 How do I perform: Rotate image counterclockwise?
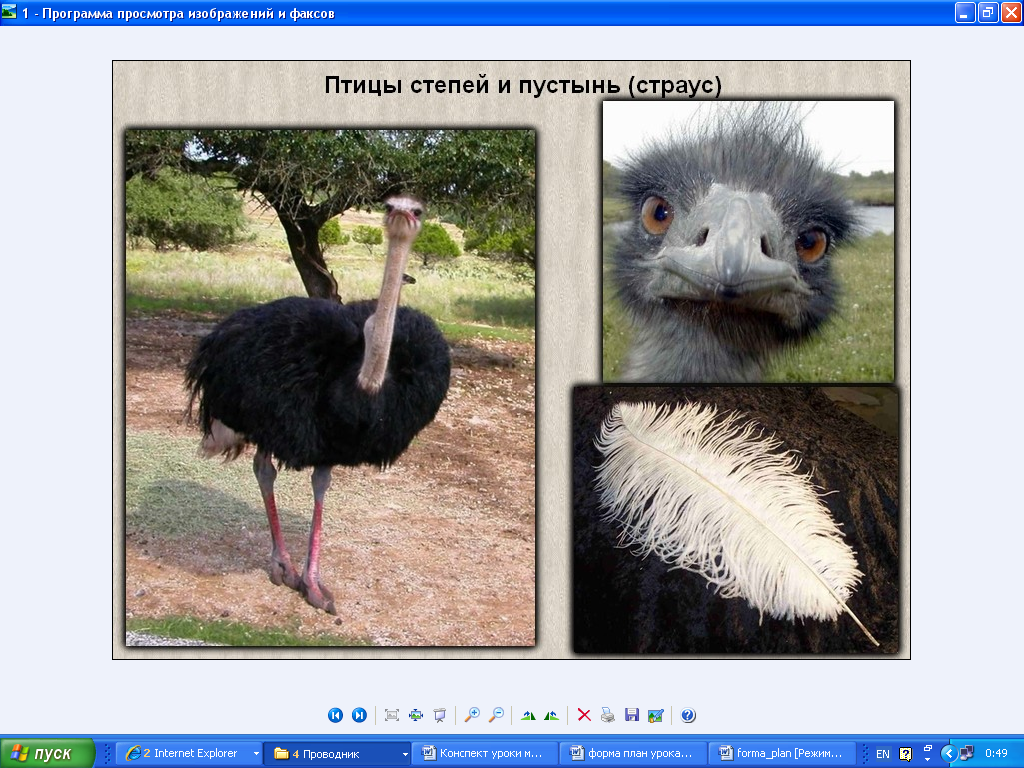(552, 715)
